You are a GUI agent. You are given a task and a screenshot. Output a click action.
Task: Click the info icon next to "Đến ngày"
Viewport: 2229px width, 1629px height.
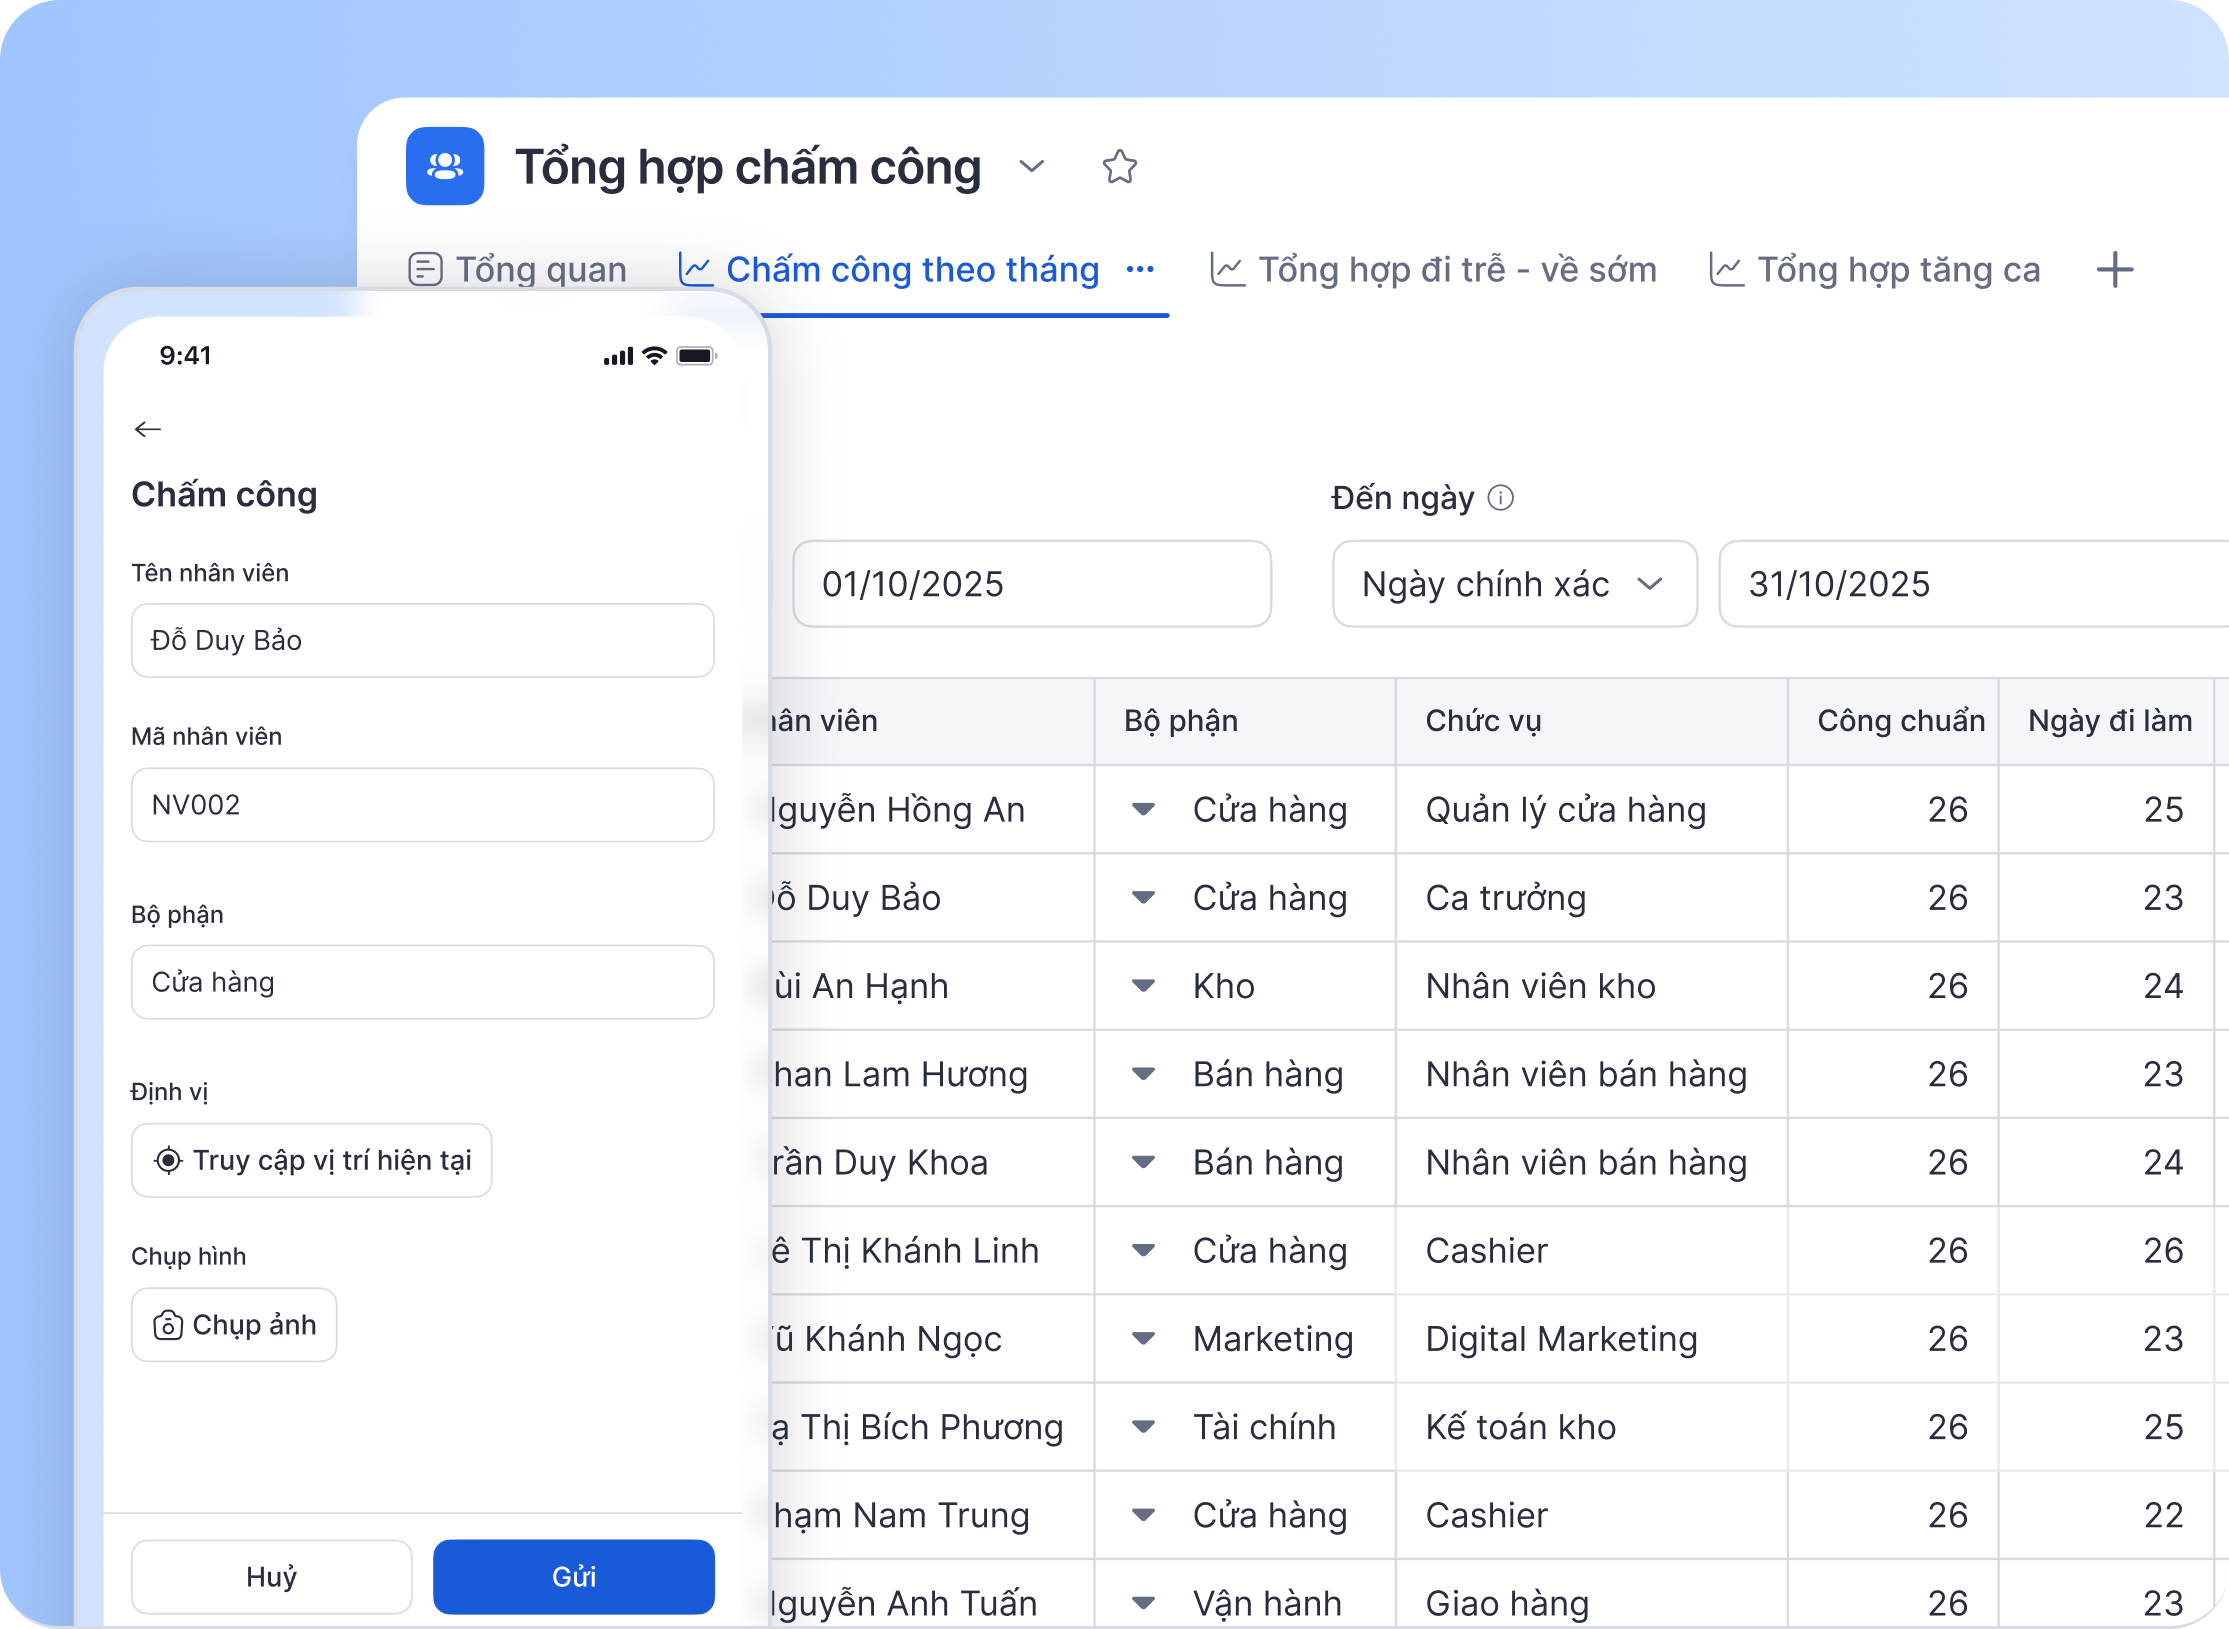pos(1502,498)
